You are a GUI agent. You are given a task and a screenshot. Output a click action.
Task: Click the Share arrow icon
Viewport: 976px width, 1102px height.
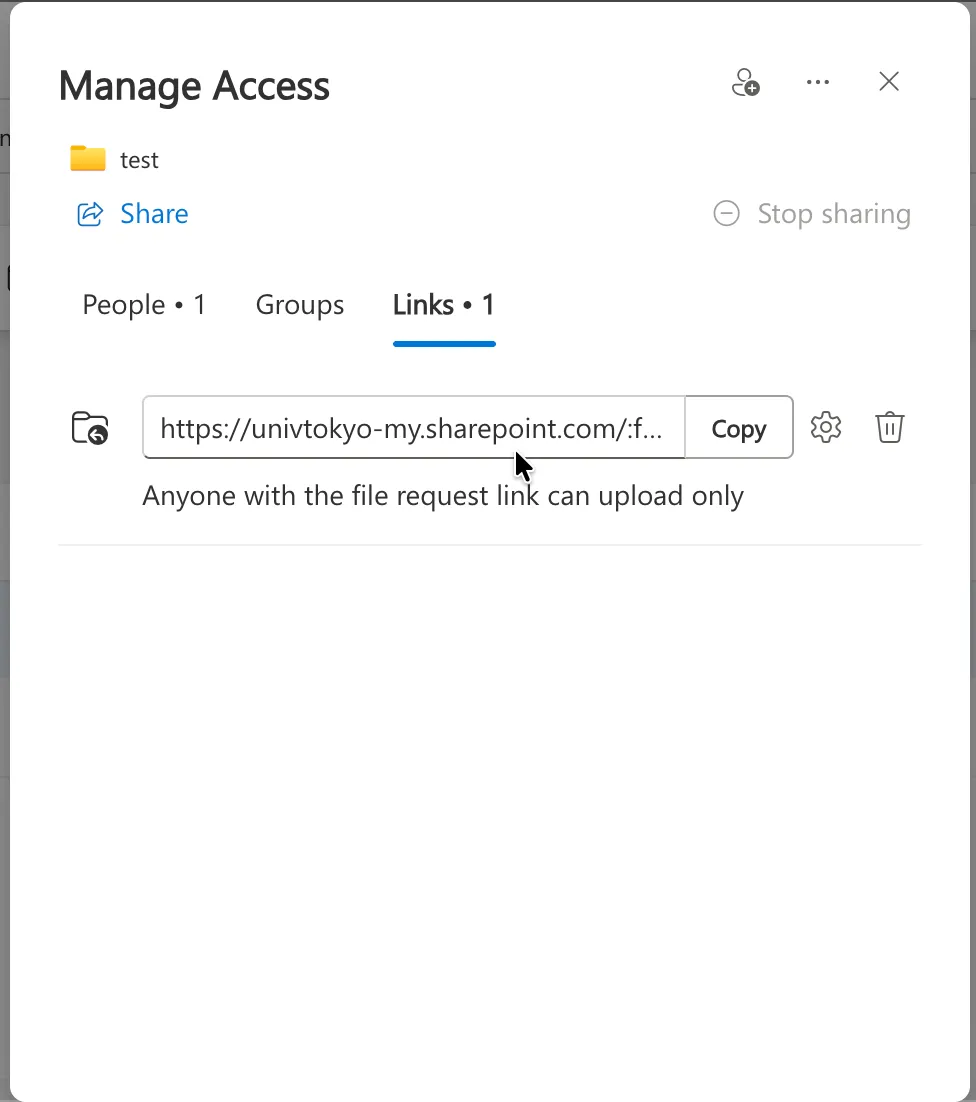pos(90,214)
